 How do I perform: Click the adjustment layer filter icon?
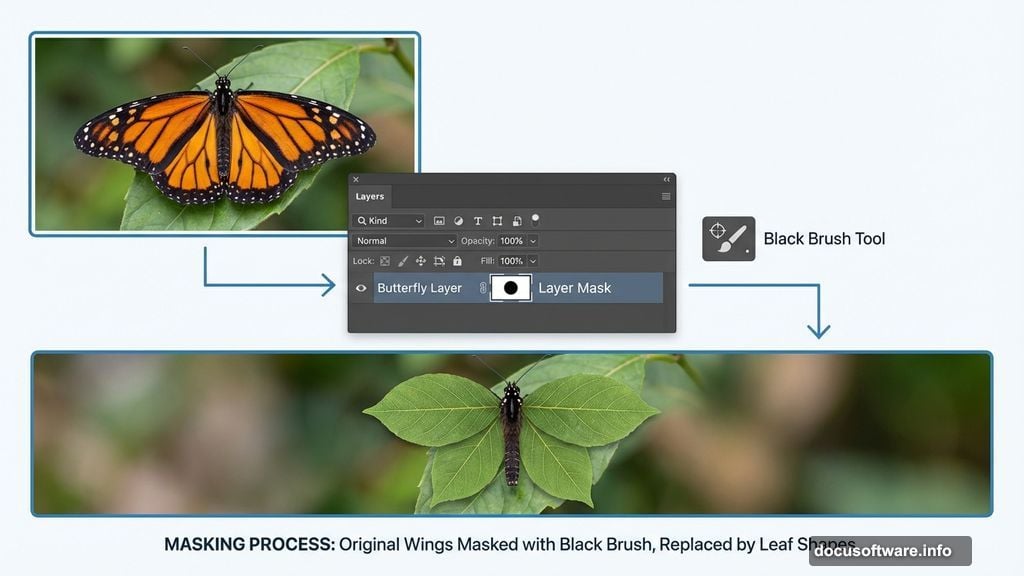coord(460,220)
